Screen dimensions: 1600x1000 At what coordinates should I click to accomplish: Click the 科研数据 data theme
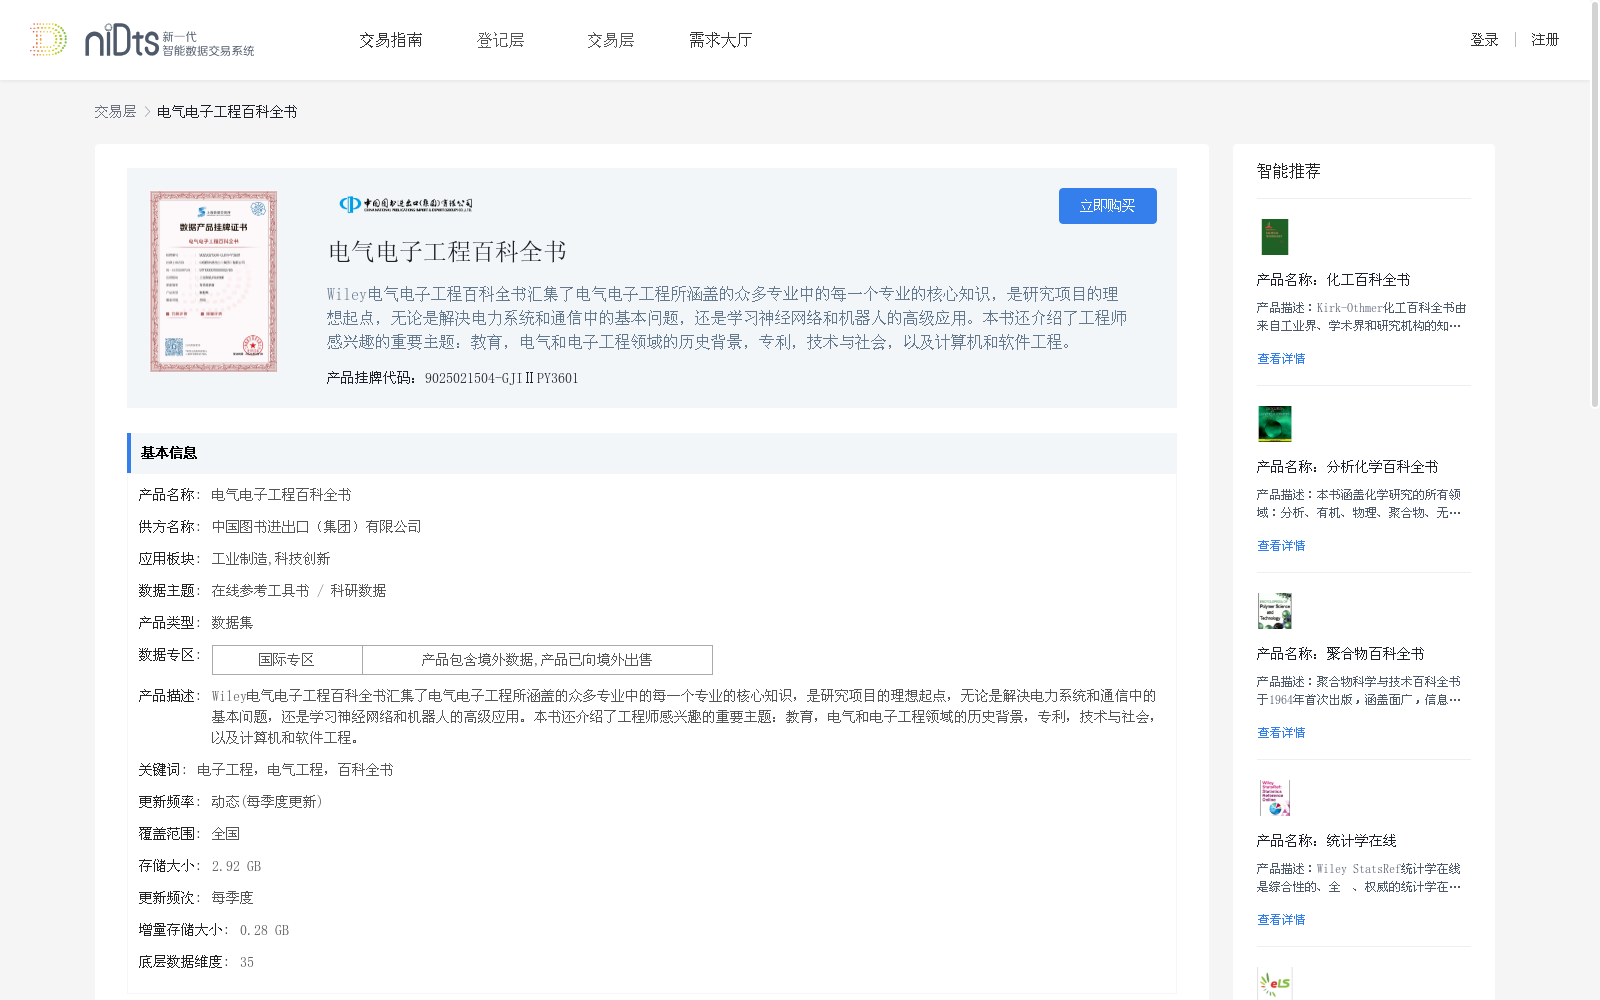click(x=358, y=591)
